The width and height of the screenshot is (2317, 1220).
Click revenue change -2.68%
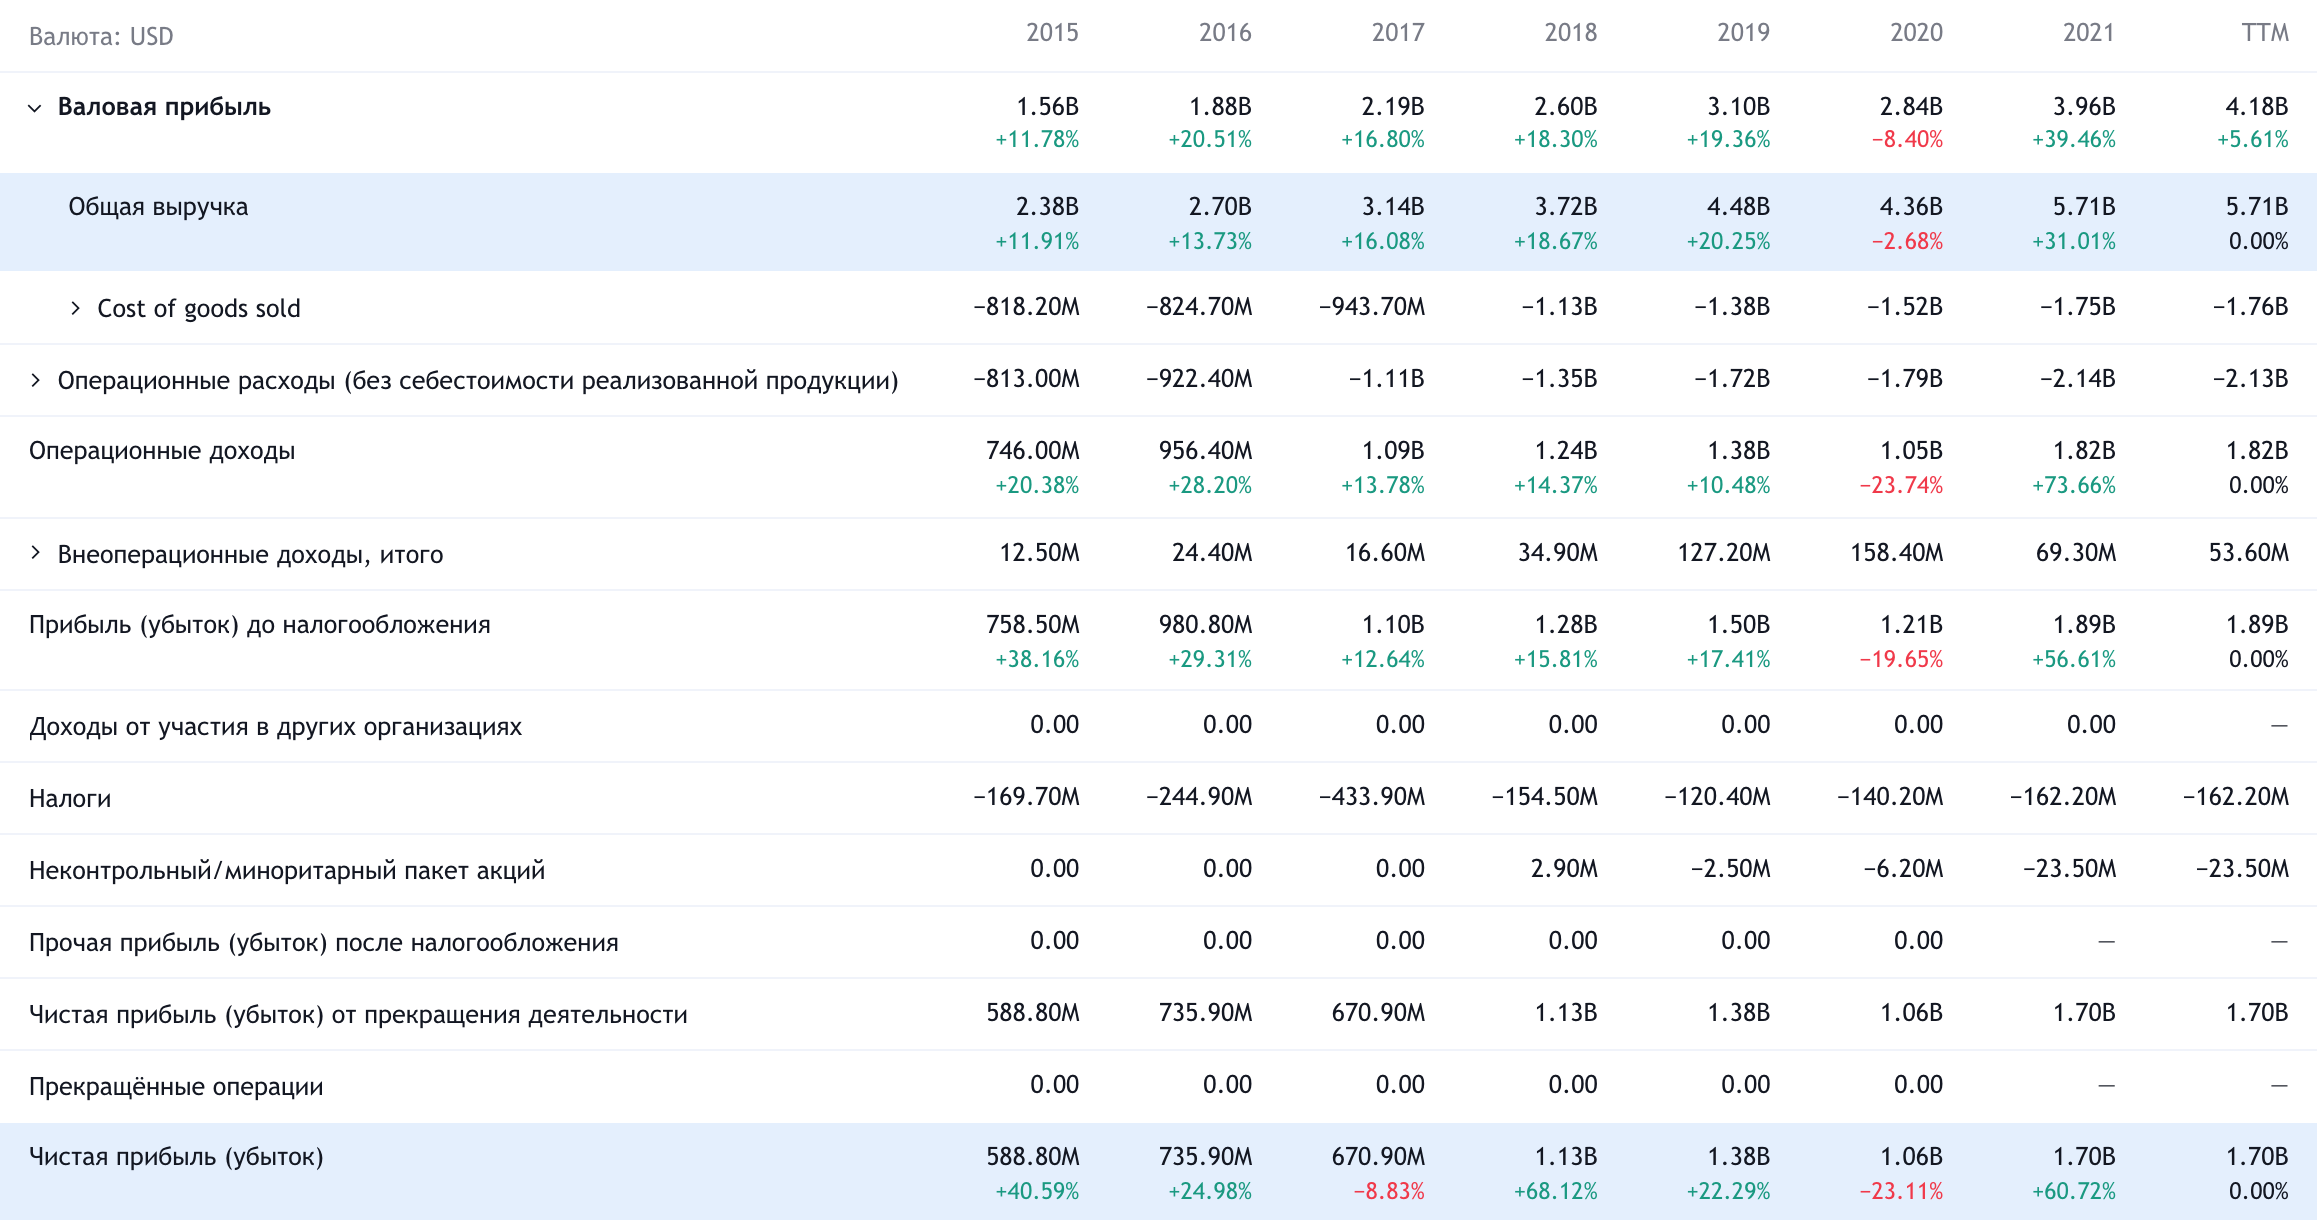pyautogui.click(x=1907, y=241)
